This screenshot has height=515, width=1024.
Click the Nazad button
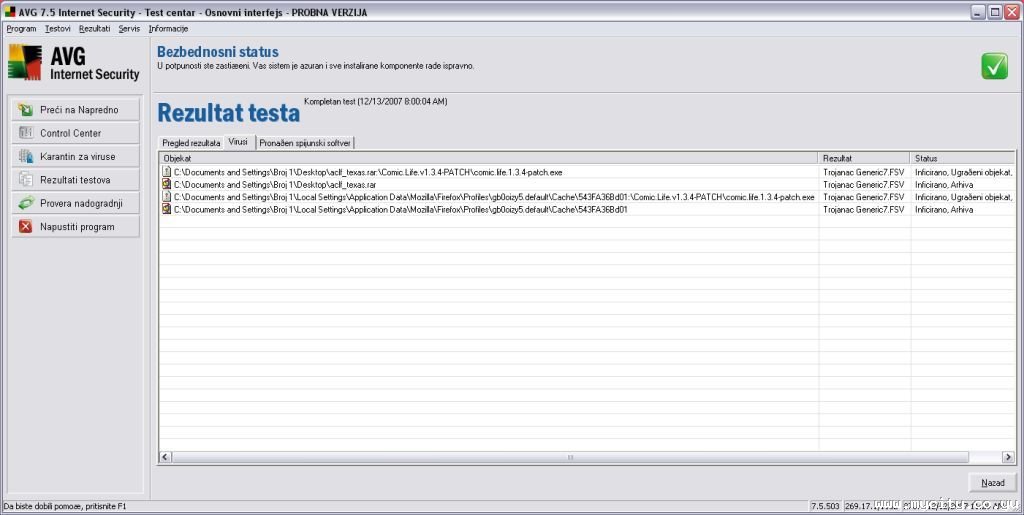(993, 483)
